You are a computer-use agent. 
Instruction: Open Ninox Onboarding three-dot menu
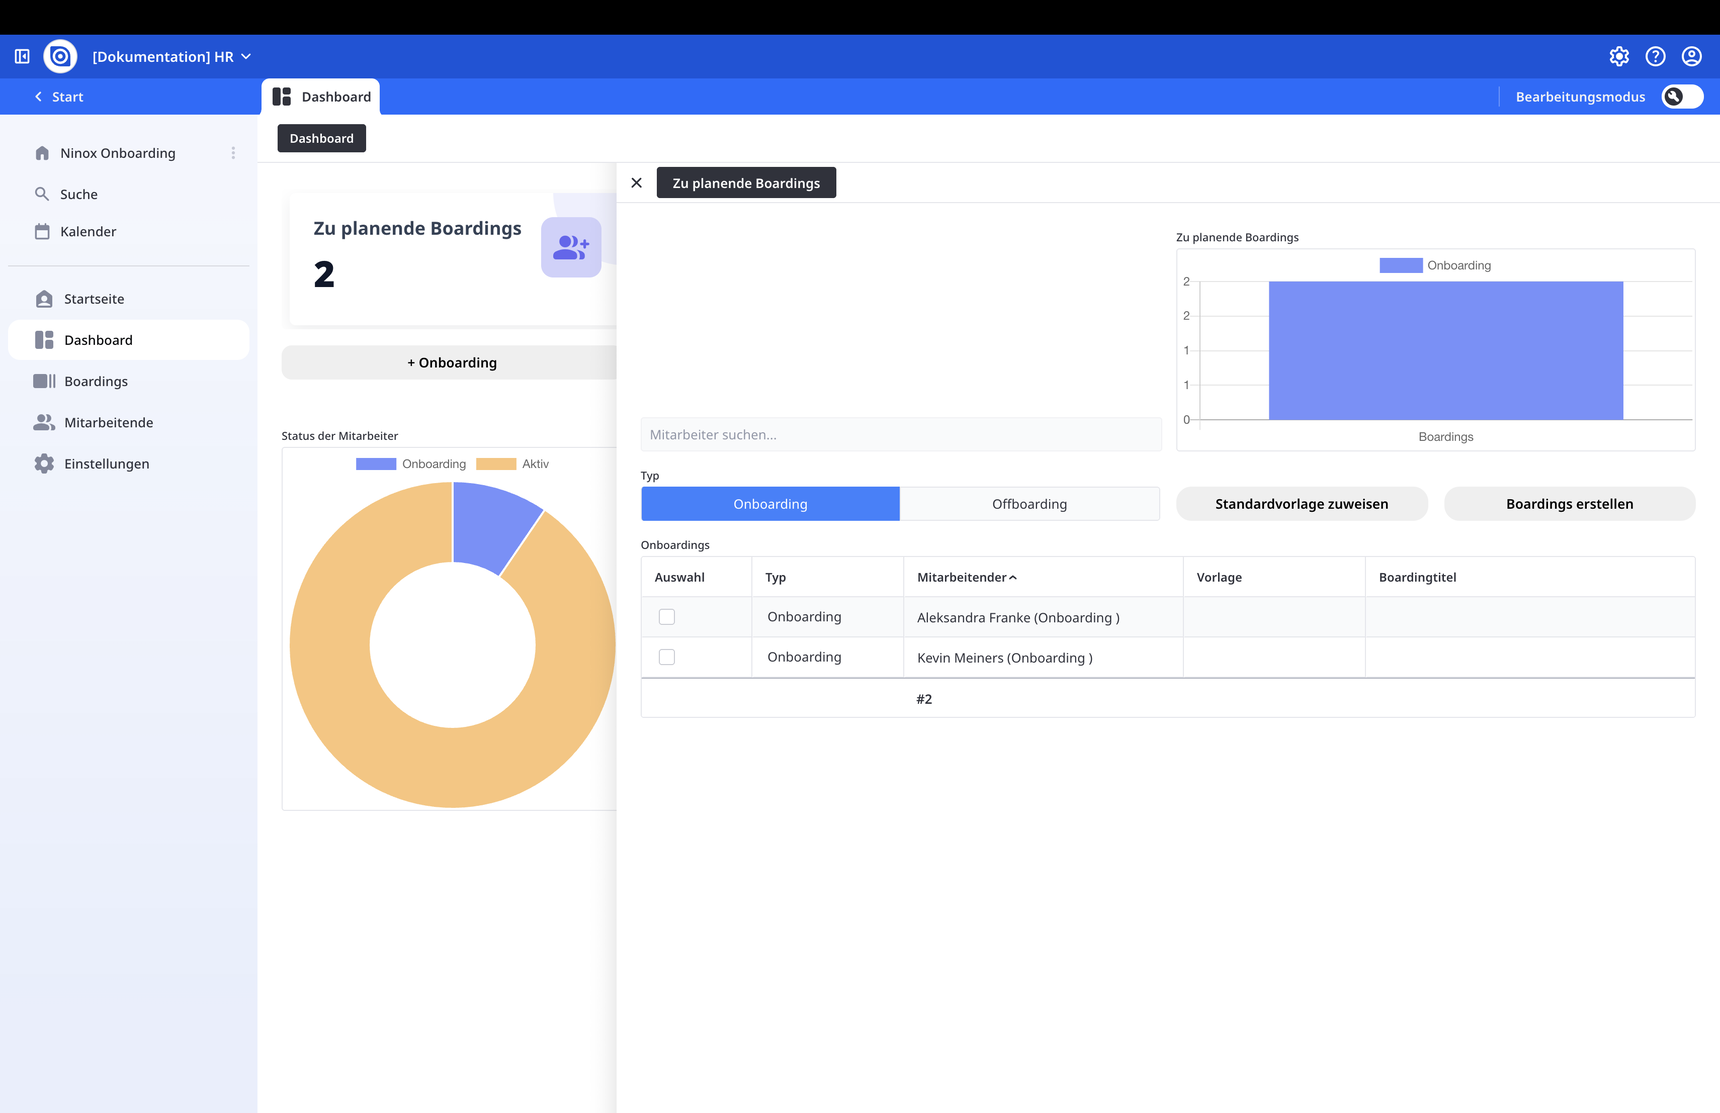tap(233, 153)
